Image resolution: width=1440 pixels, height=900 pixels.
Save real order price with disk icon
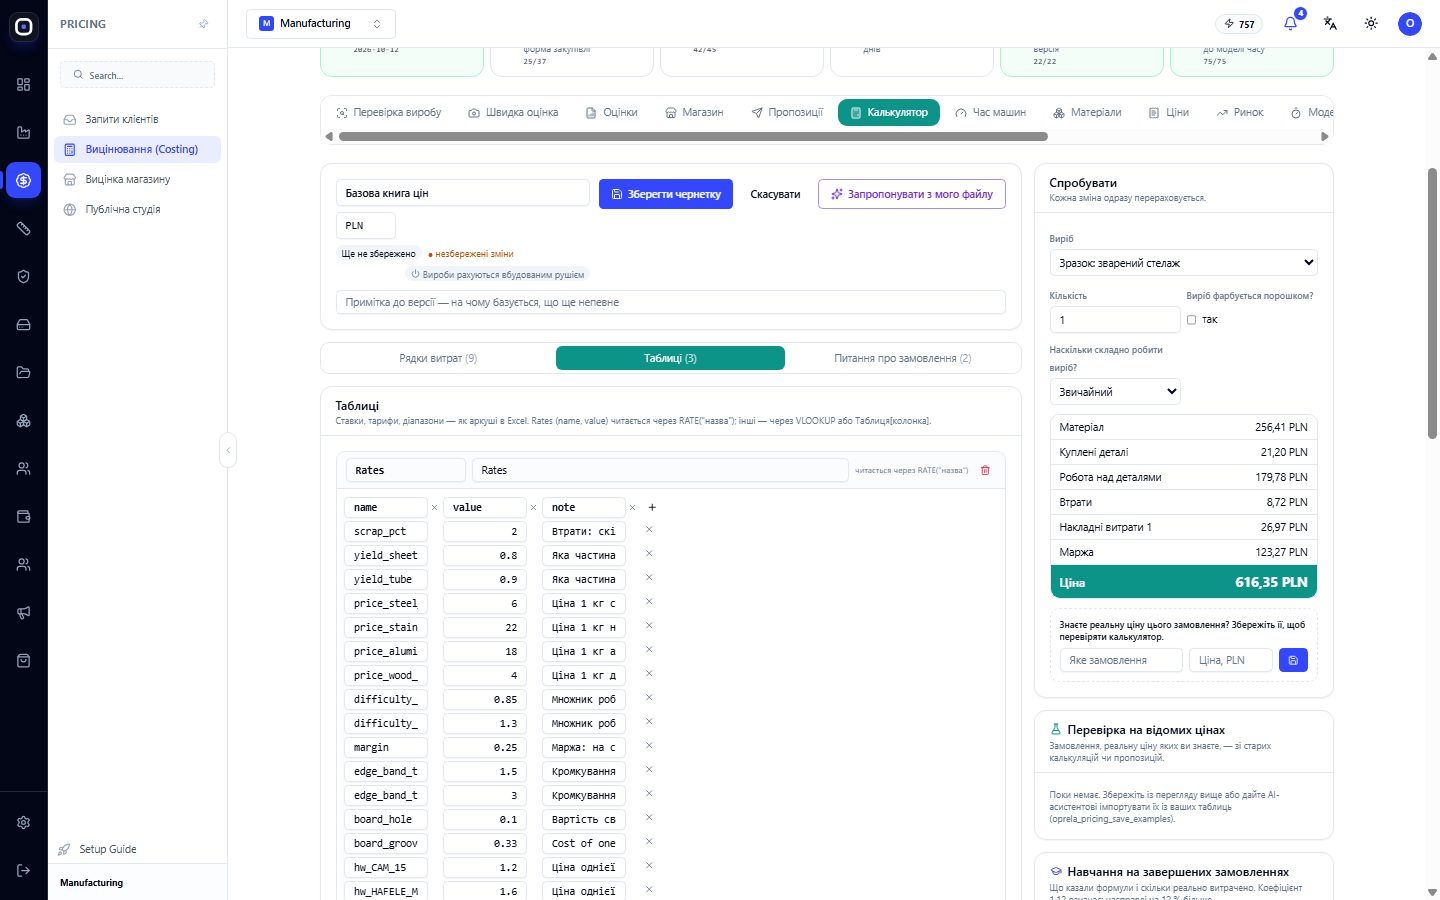click(x=1293, y=660)
